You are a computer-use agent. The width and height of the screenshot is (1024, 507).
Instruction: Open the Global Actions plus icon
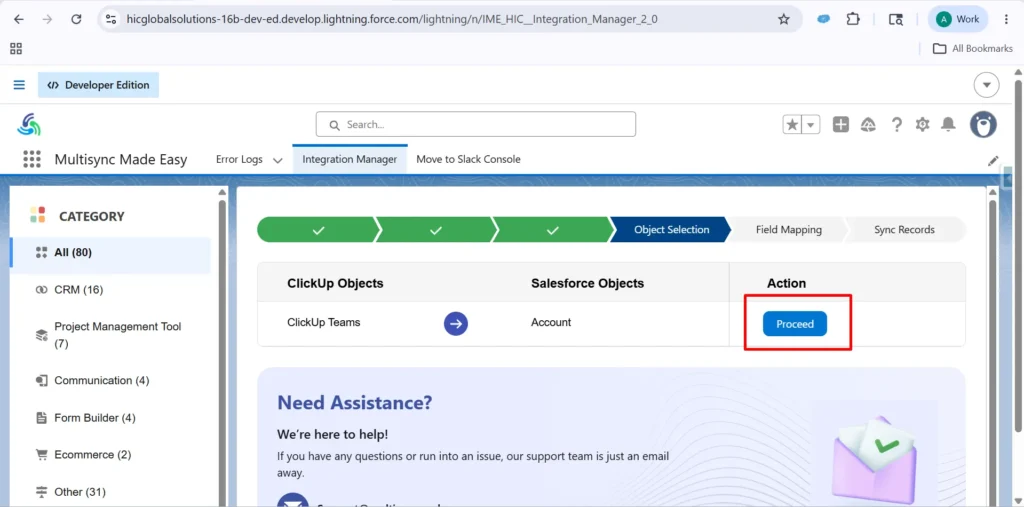click(840, 124)
